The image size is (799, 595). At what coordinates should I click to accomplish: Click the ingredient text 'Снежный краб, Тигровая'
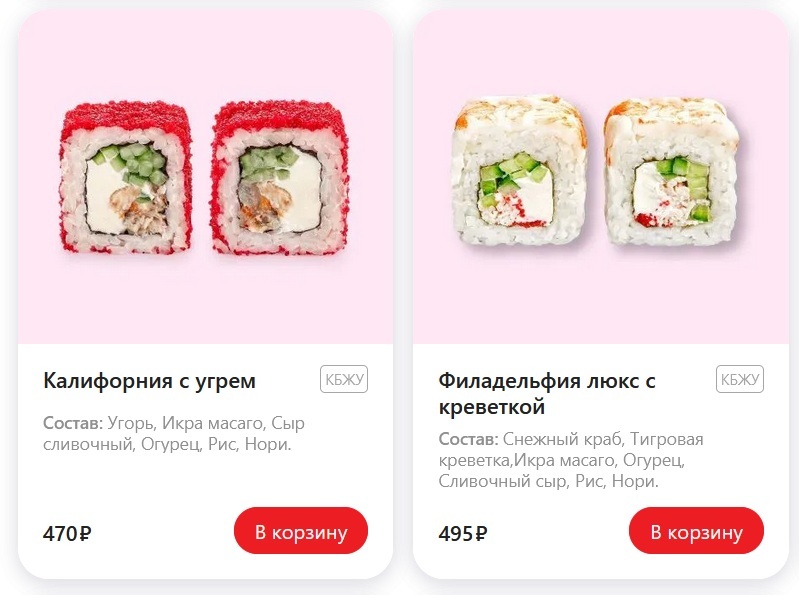click(x=603, y=439)
